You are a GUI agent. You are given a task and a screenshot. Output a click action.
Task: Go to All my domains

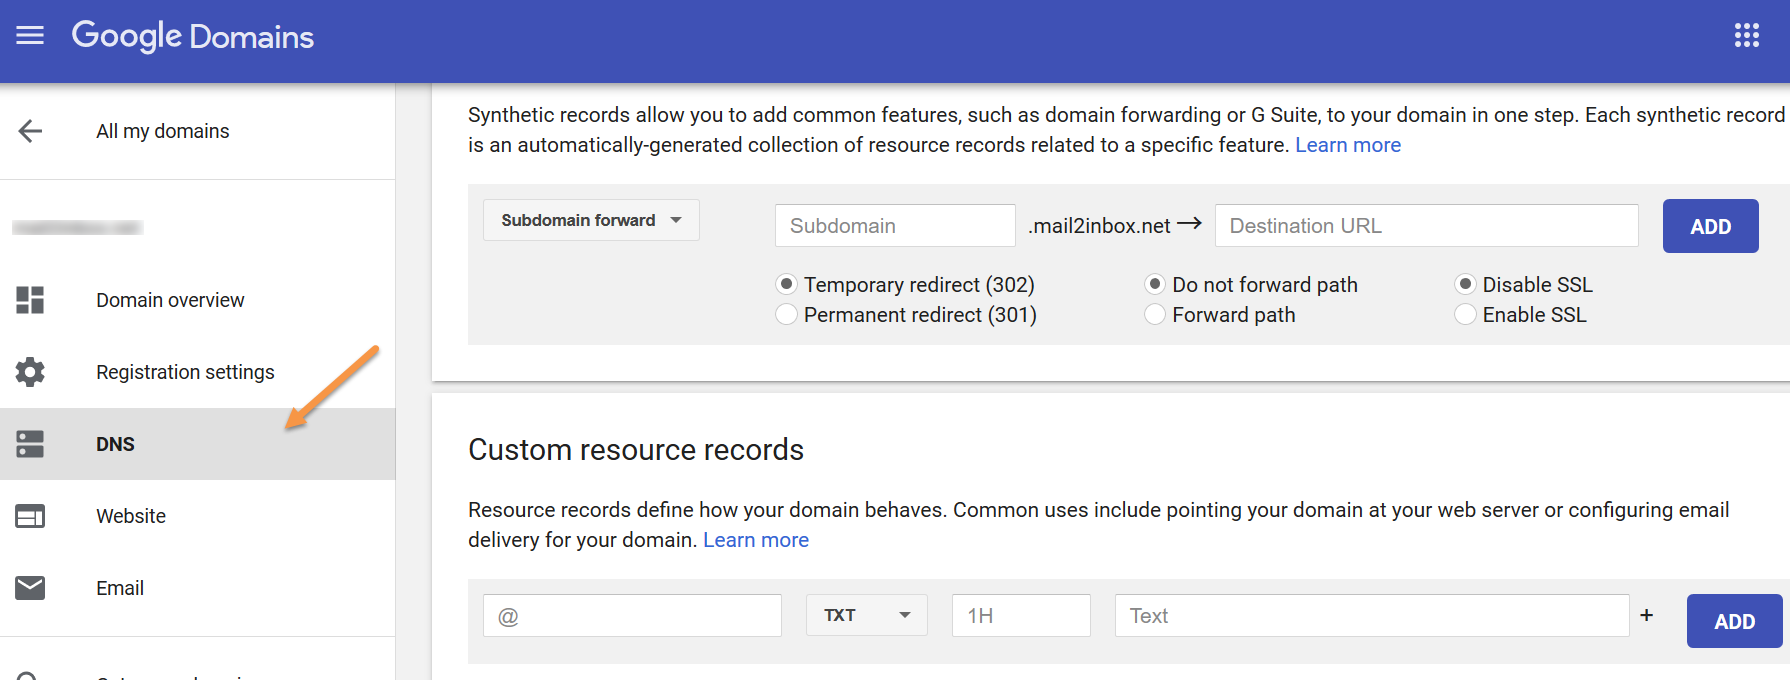click(163, 131)
